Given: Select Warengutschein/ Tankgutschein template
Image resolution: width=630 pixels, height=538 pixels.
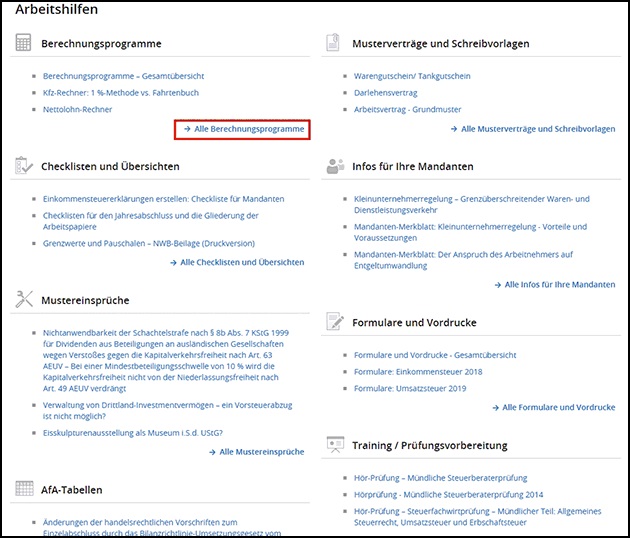Looking at the screenshot, I should 412,76.
